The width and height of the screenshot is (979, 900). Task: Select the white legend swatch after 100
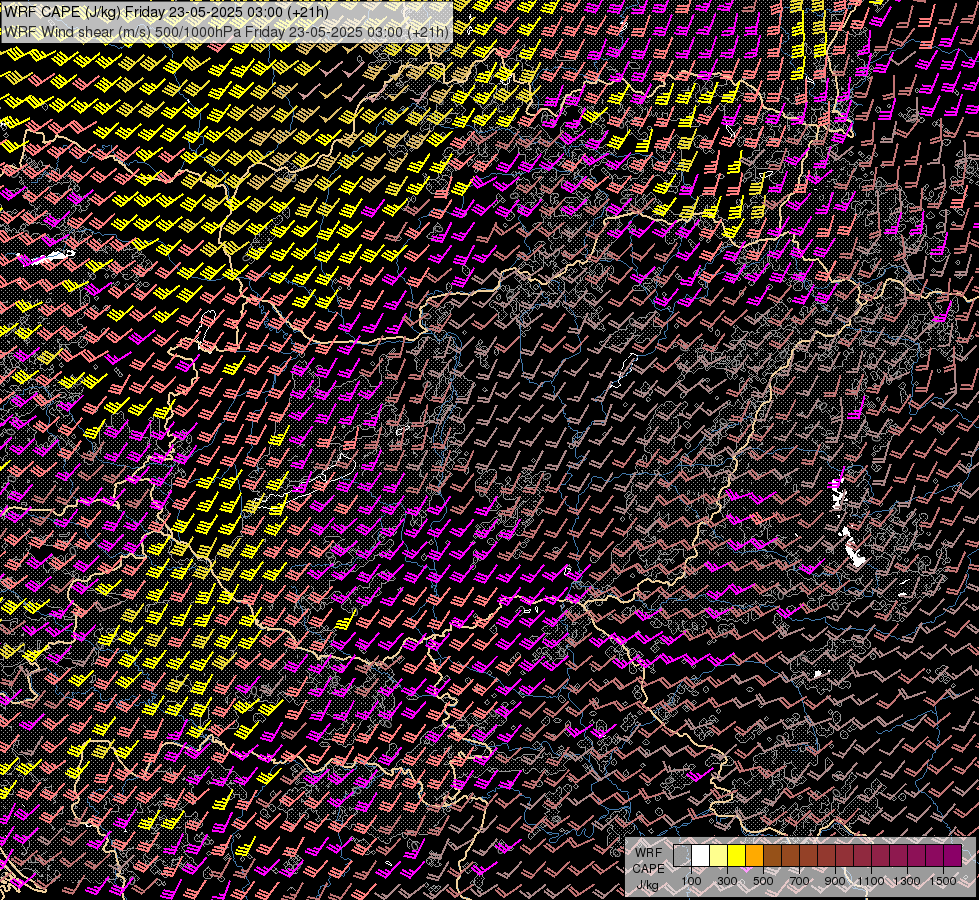click(701, 855)
